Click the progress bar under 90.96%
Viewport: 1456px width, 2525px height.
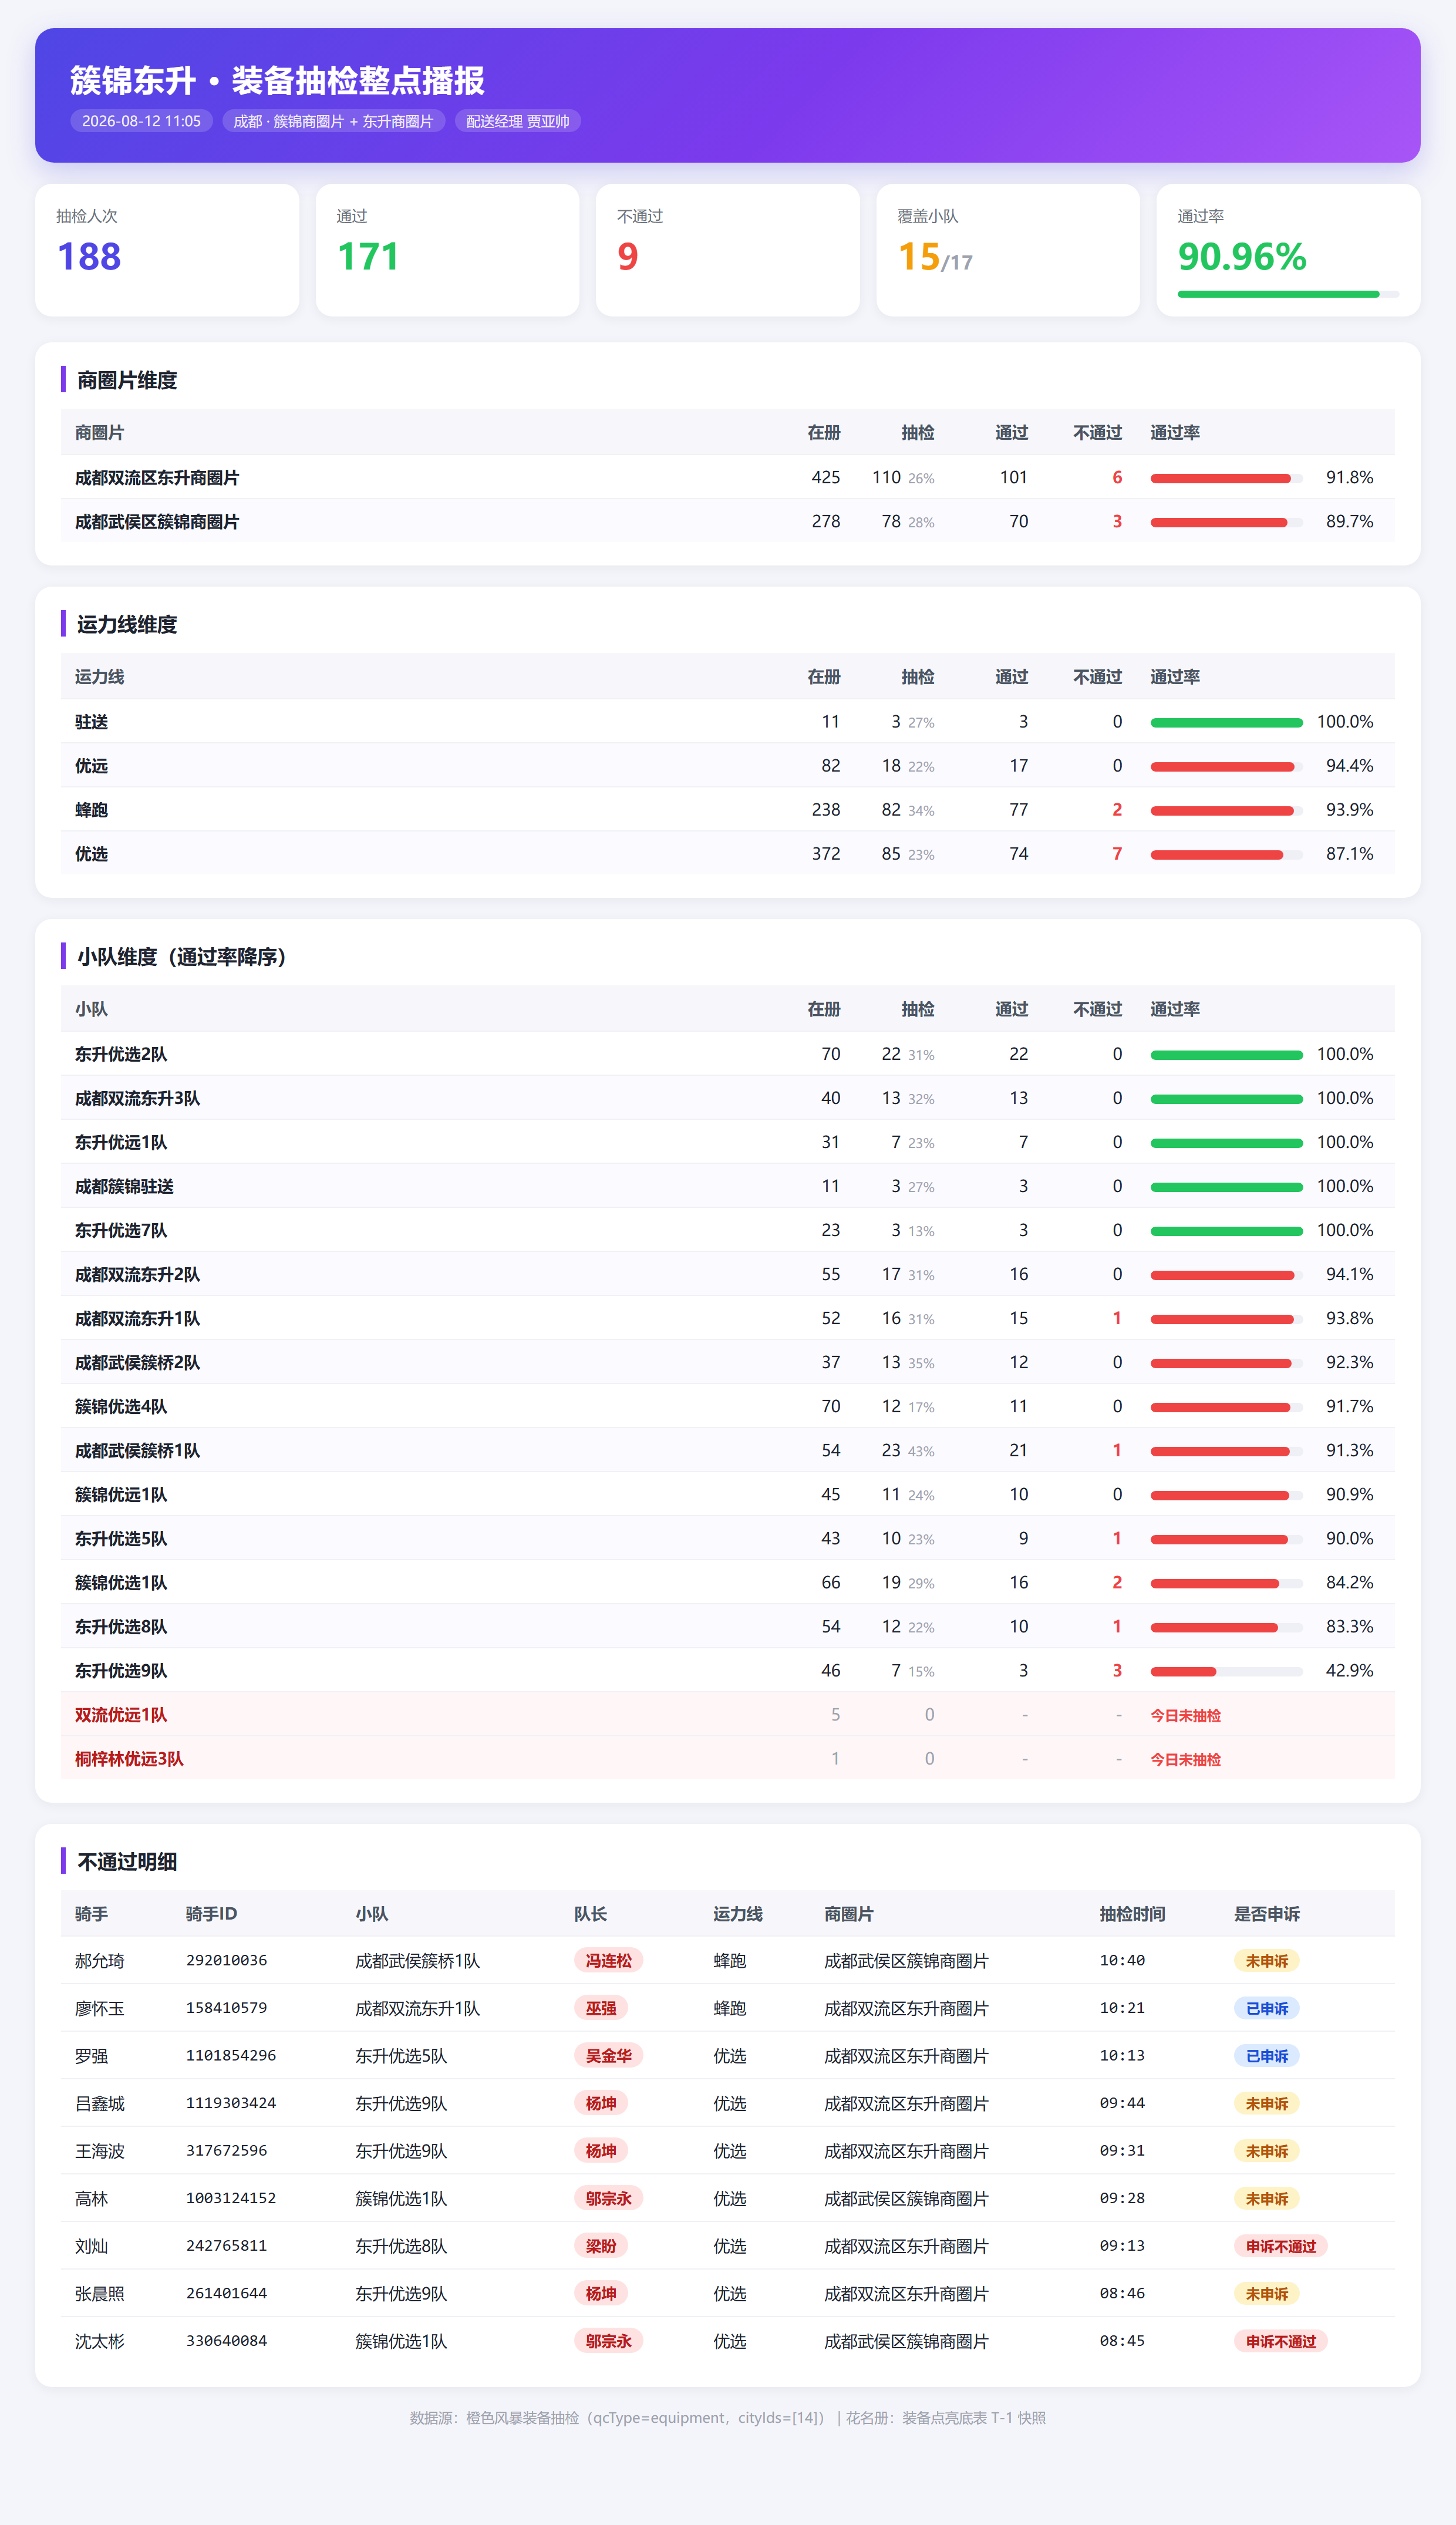tap(1288, 294)
